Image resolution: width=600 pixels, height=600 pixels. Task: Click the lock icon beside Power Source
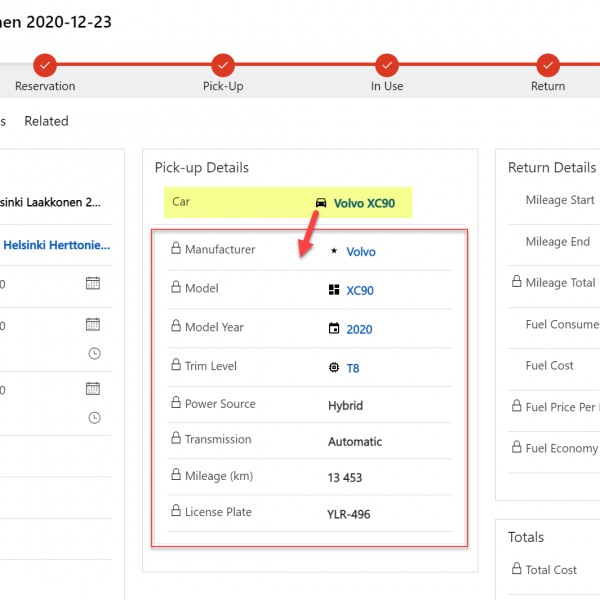click(x=176, y=402)
